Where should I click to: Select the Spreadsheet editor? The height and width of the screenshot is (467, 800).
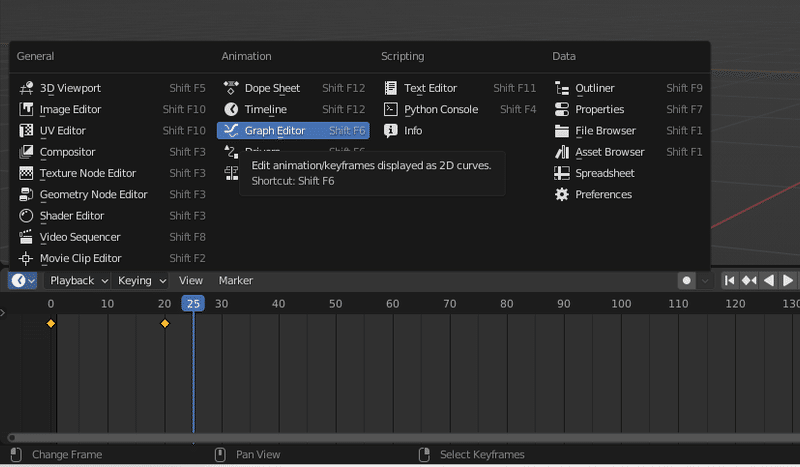coord(628,173)
